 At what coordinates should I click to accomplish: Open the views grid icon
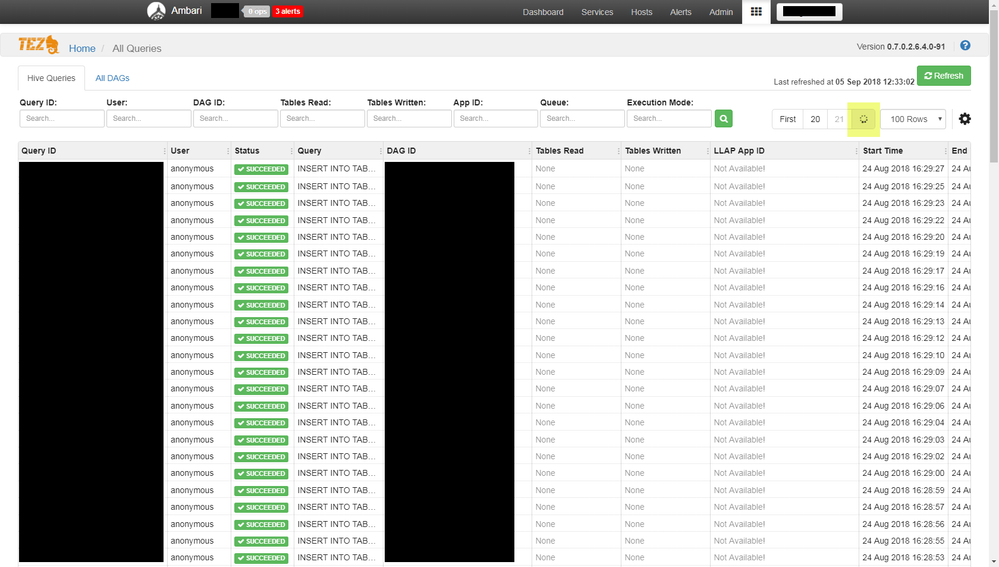(756, 11)
